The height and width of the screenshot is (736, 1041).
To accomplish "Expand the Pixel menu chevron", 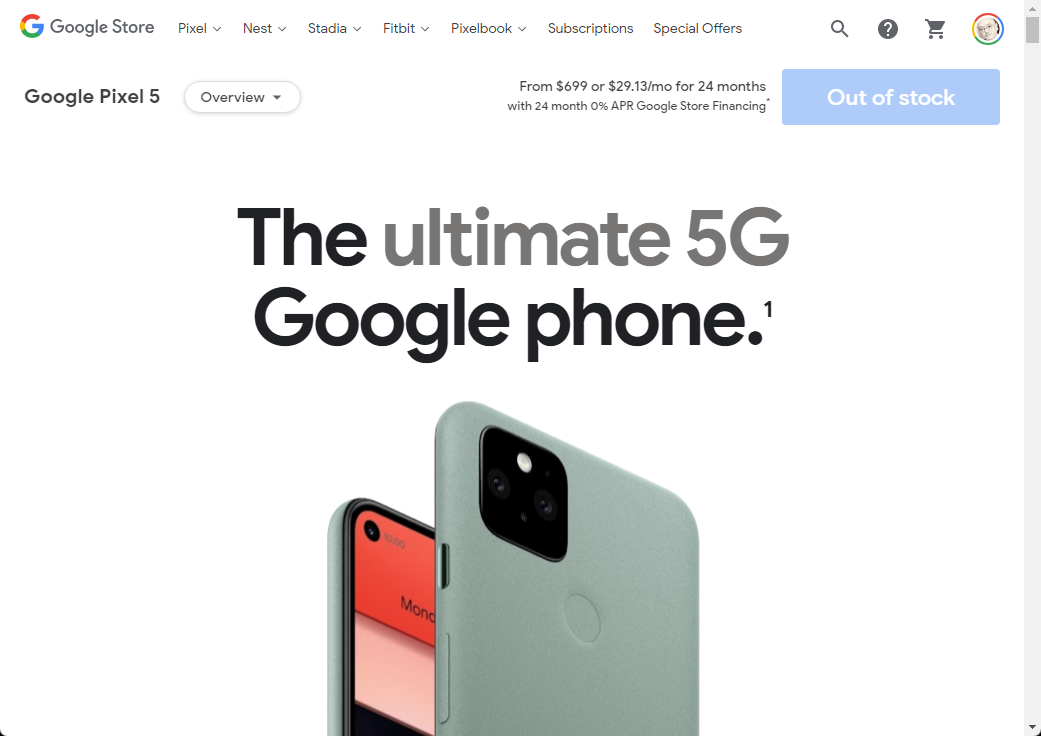I will [x=217, y=29].
